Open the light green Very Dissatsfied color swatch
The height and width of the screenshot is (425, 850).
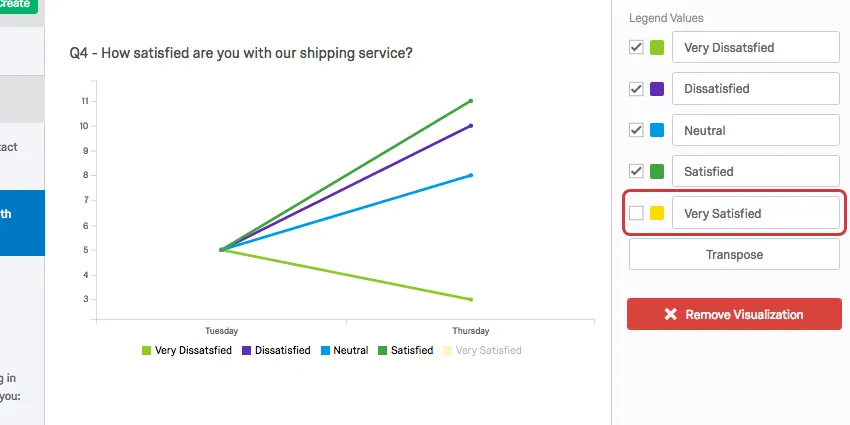657,47
